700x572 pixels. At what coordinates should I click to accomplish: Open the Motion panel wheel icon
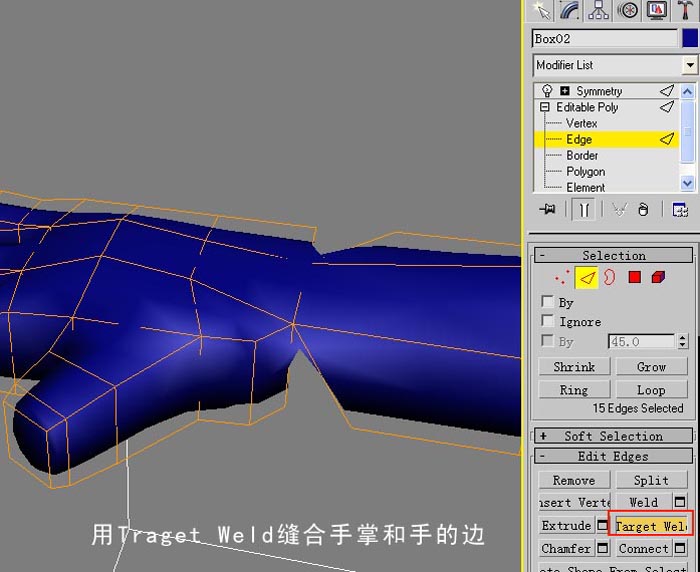point(628,10)
